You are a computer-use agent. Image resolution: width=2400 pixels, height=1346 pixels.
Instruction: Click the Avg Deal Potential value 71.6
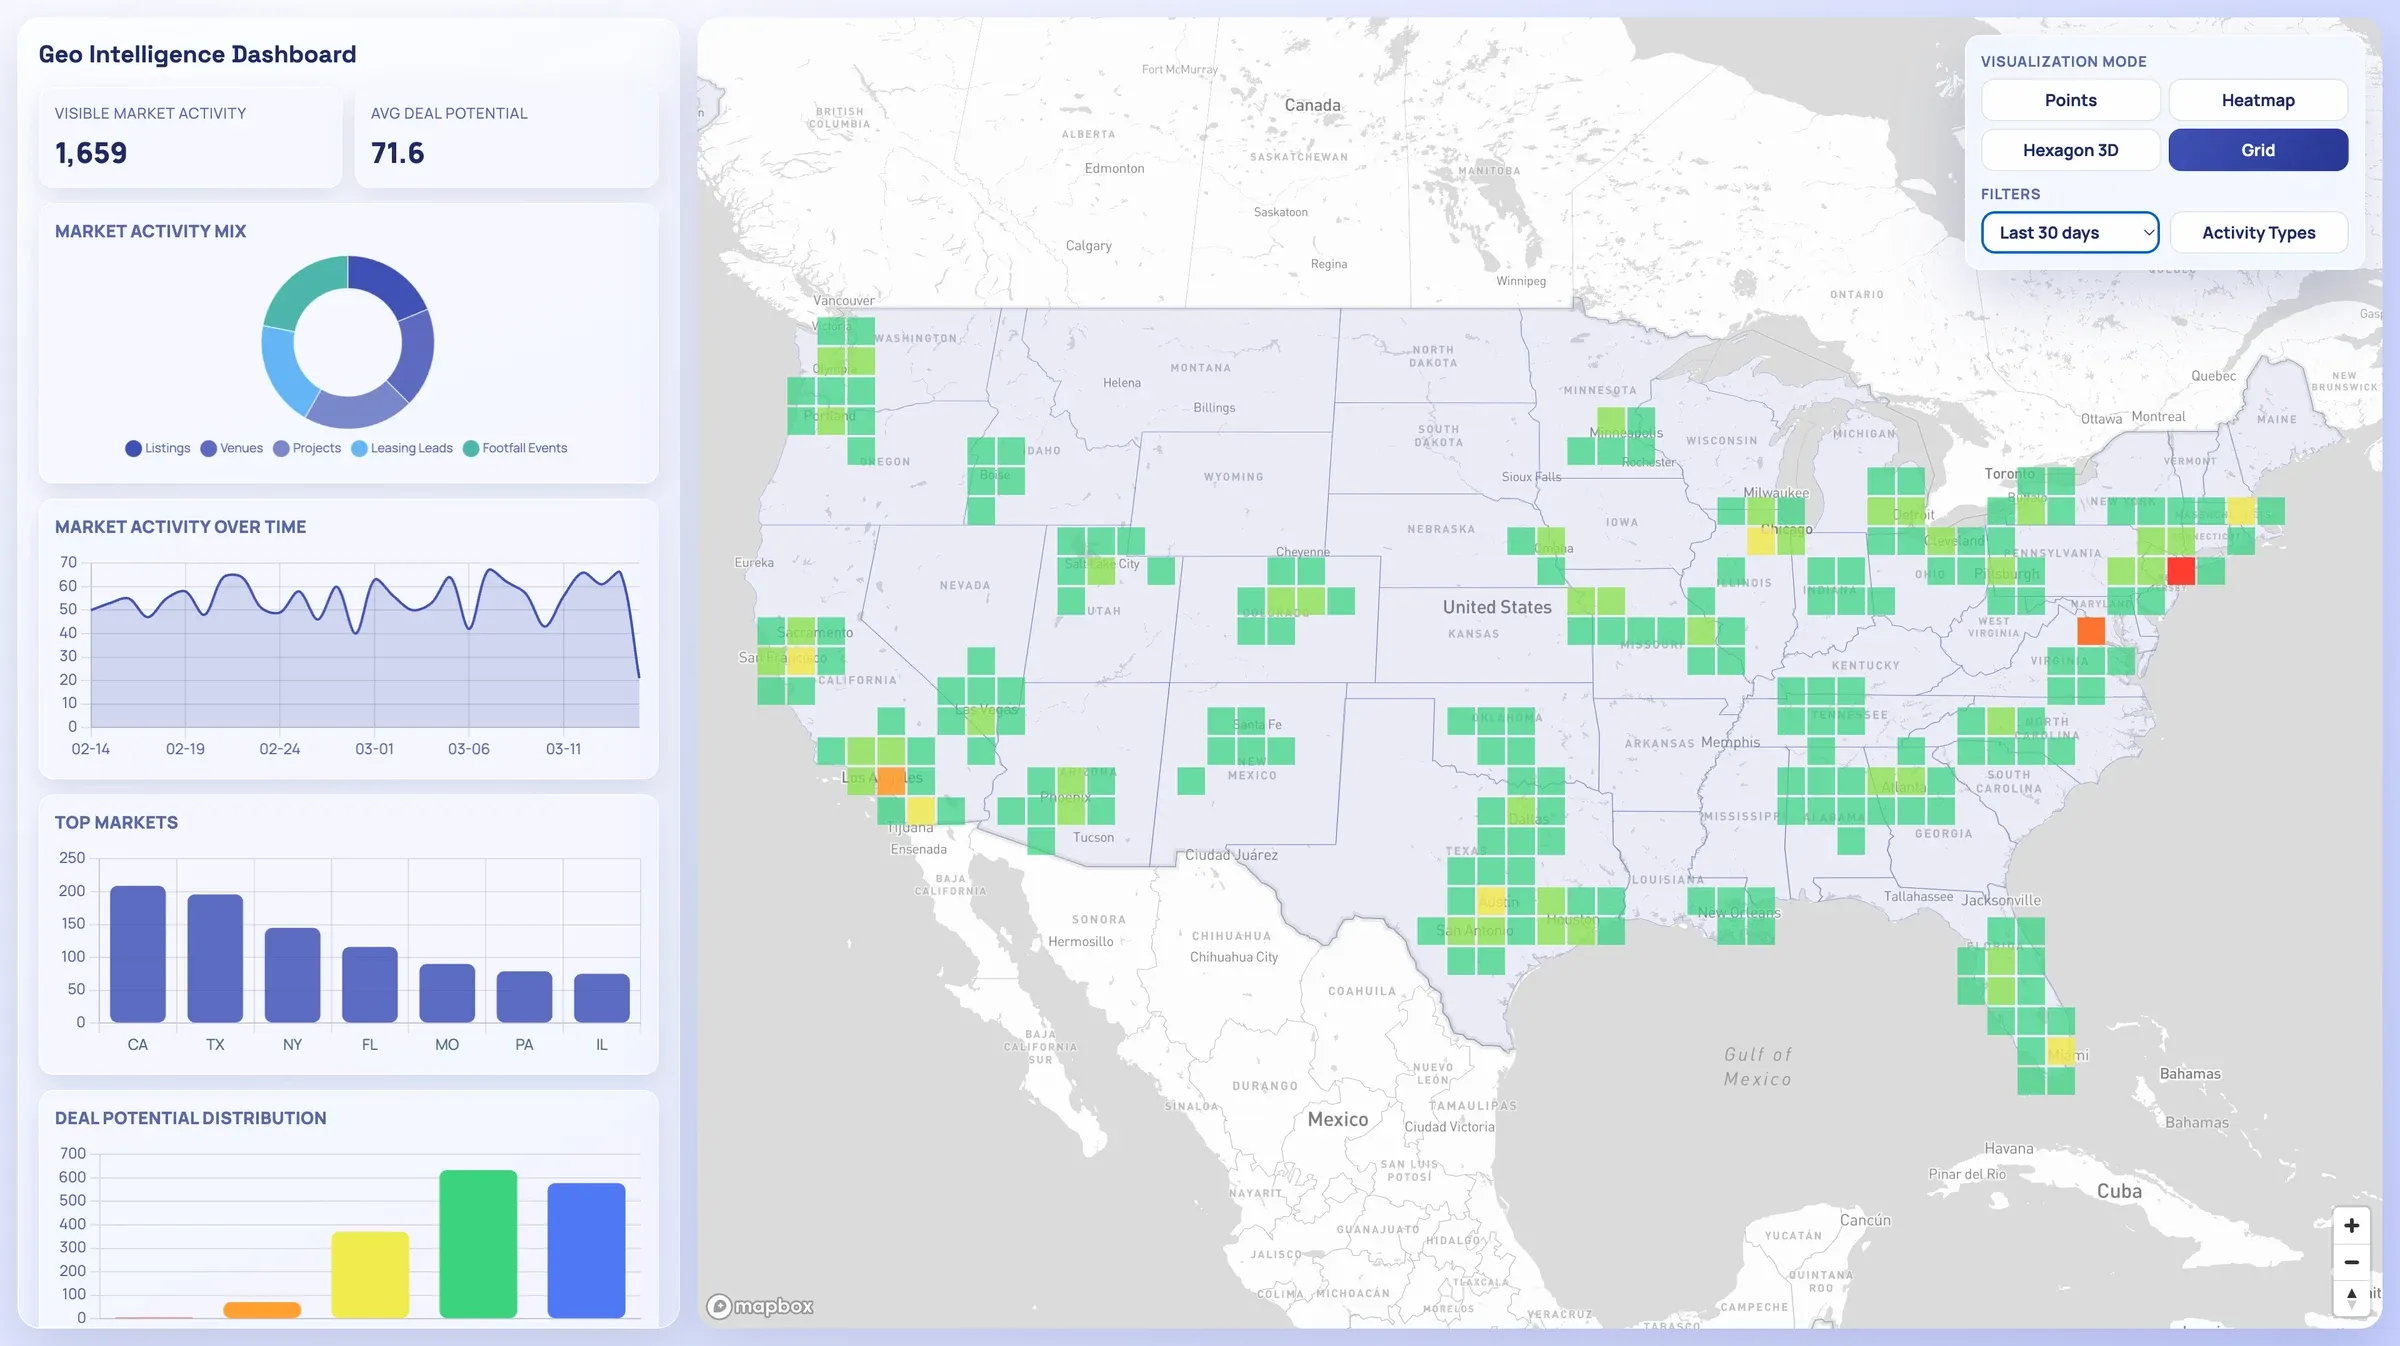coord(398,153)
